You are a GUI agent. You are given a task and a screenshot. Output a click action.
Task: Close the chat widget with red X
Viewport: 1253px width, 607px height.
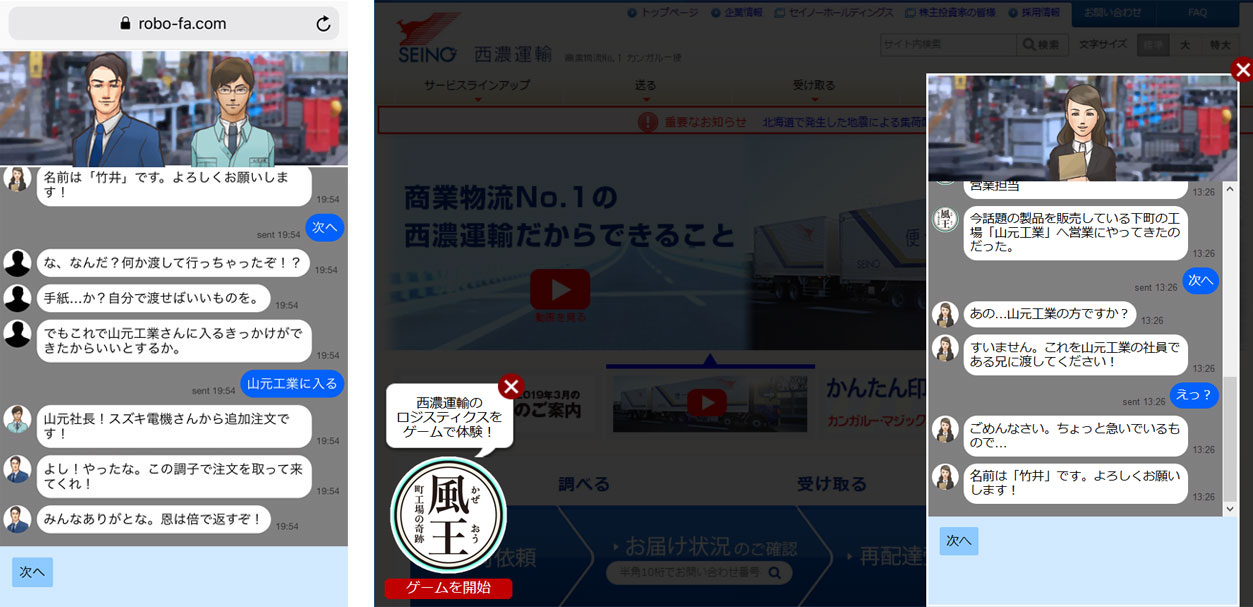coord(1242,70)
